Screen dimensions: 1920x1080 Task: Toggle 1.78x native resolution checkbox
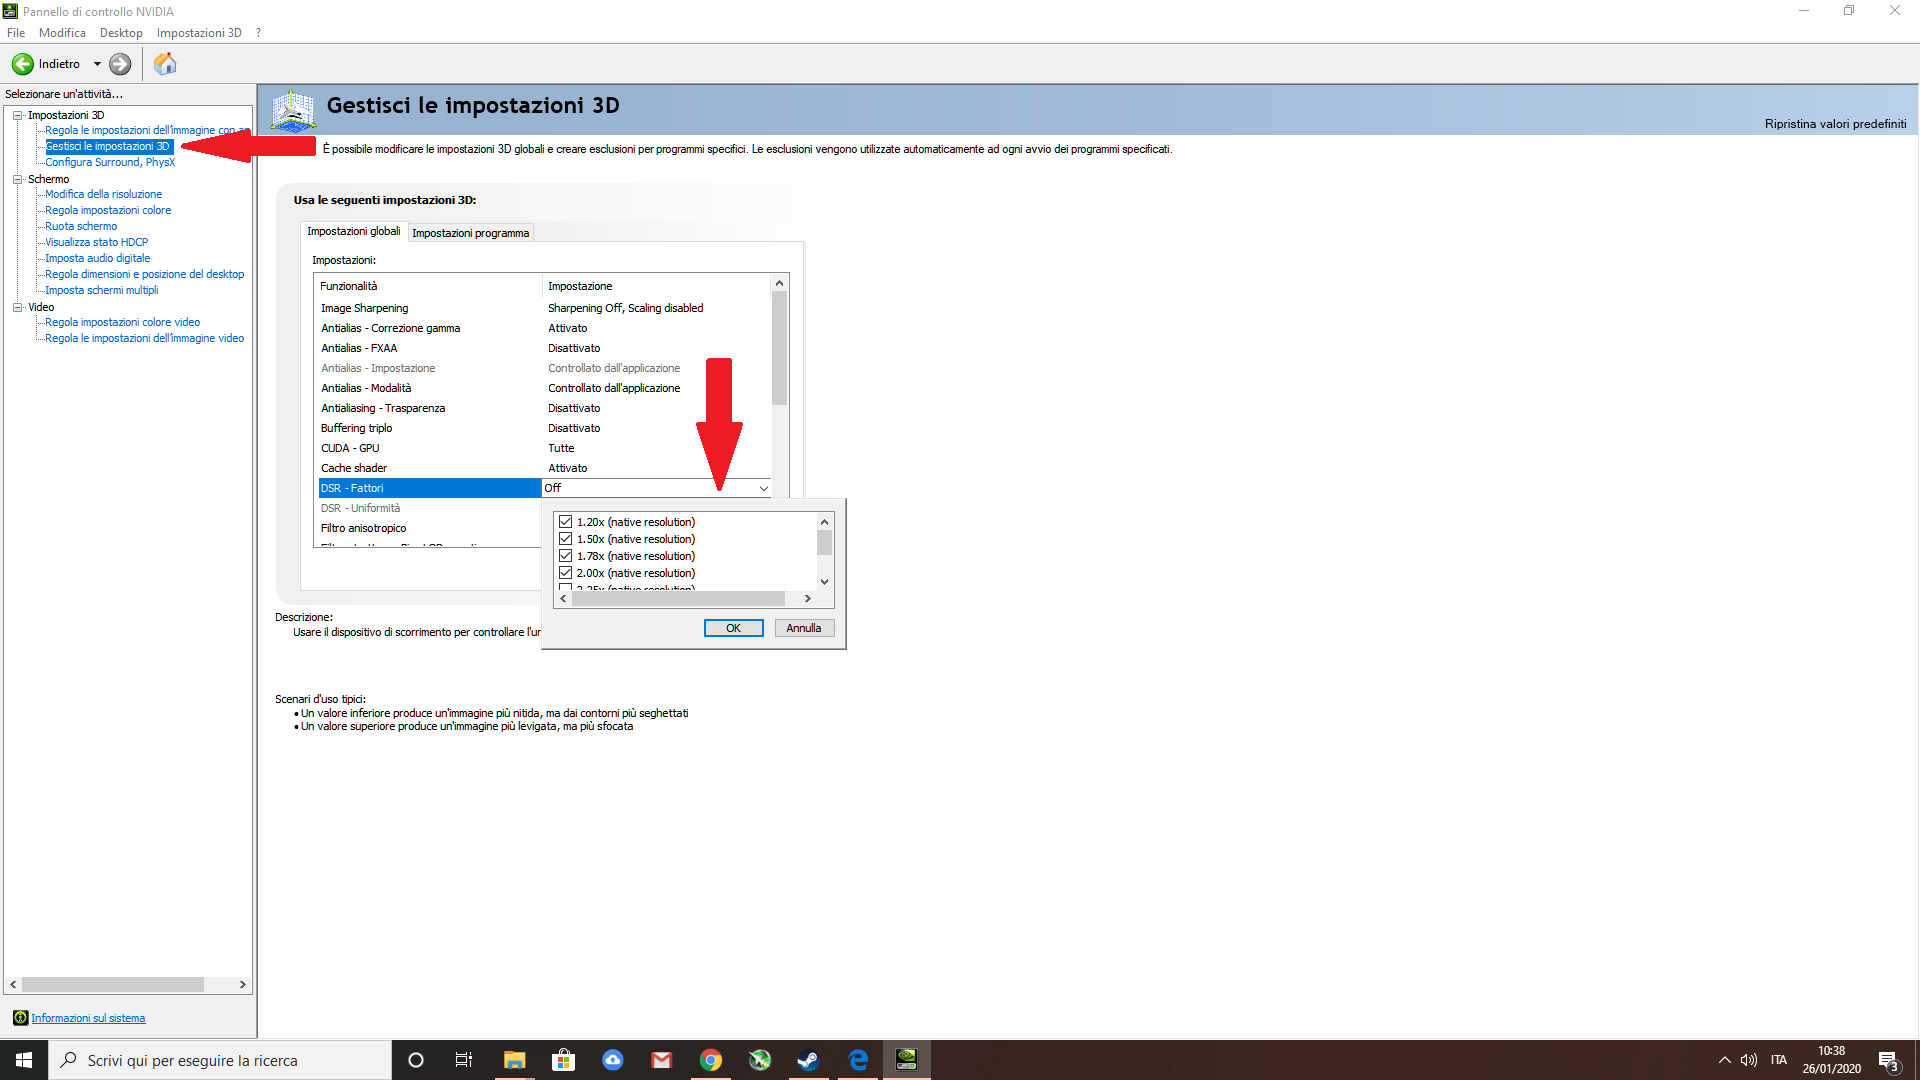[565, 556]
